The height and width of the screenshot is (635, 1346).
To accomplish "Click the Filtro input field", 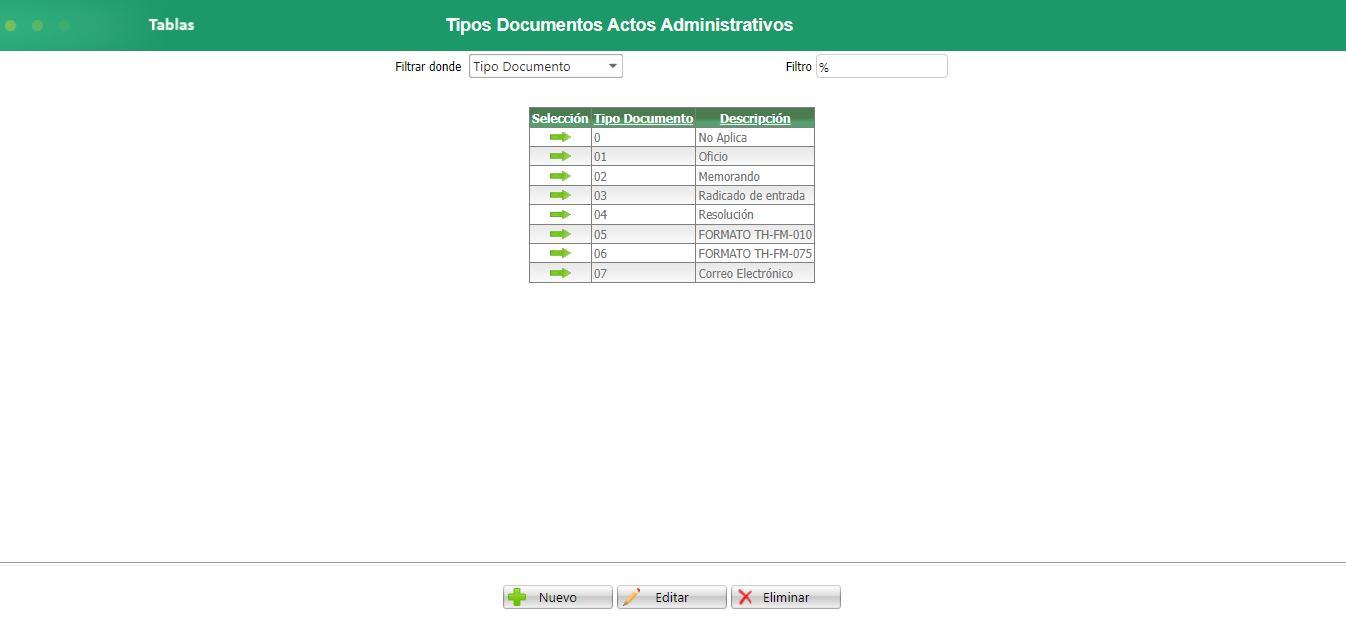I will pos(882,66).
